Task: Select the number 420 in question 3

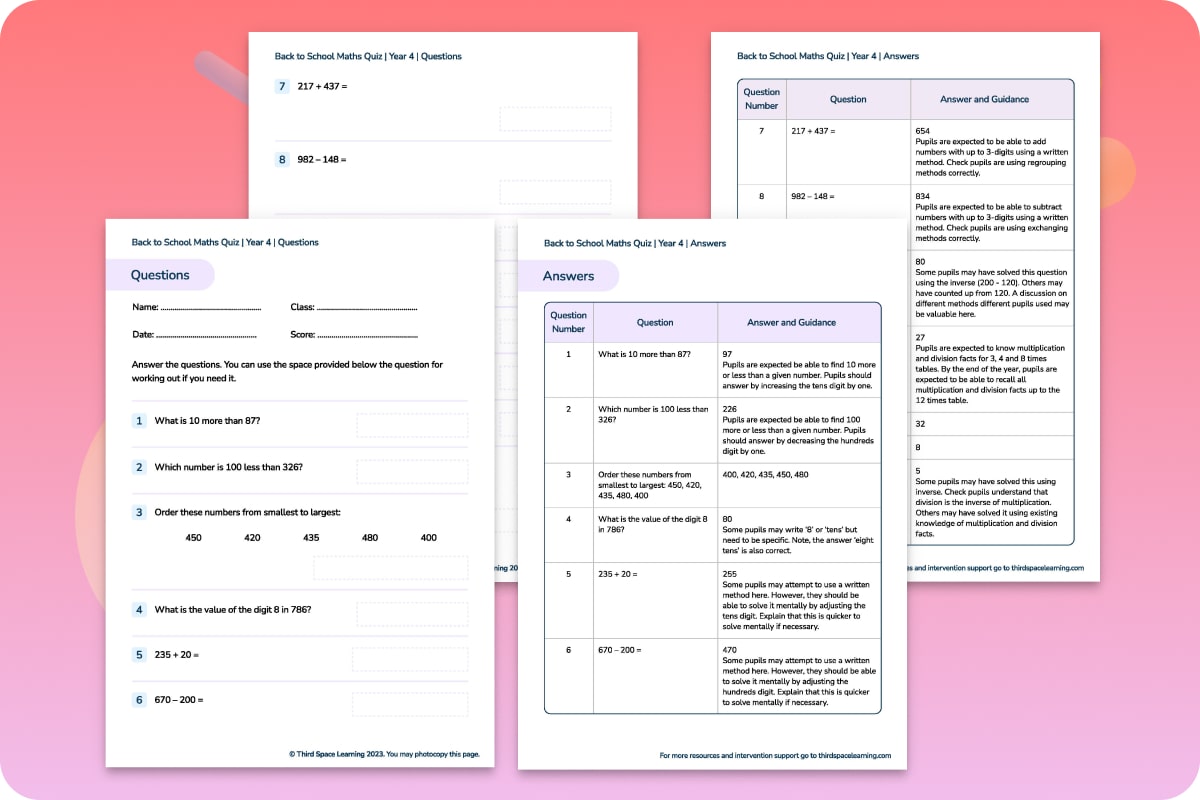Action: click(x=251, y=537)
